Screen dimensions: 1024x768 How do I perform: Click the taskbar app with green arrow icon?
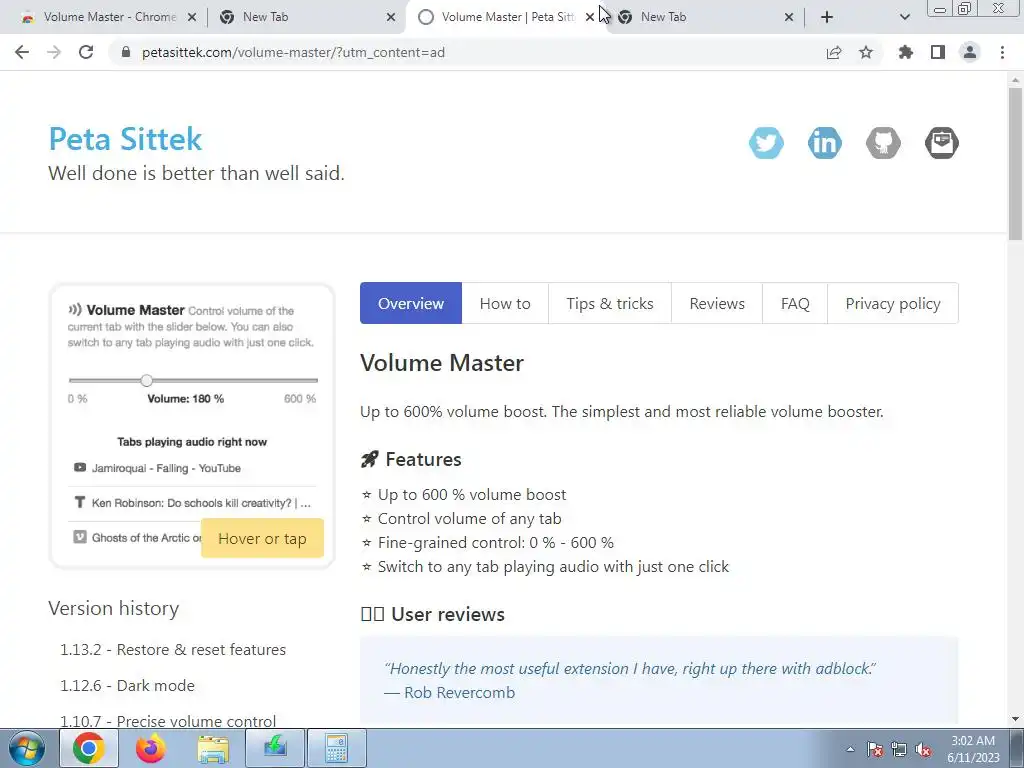[275, 748]
